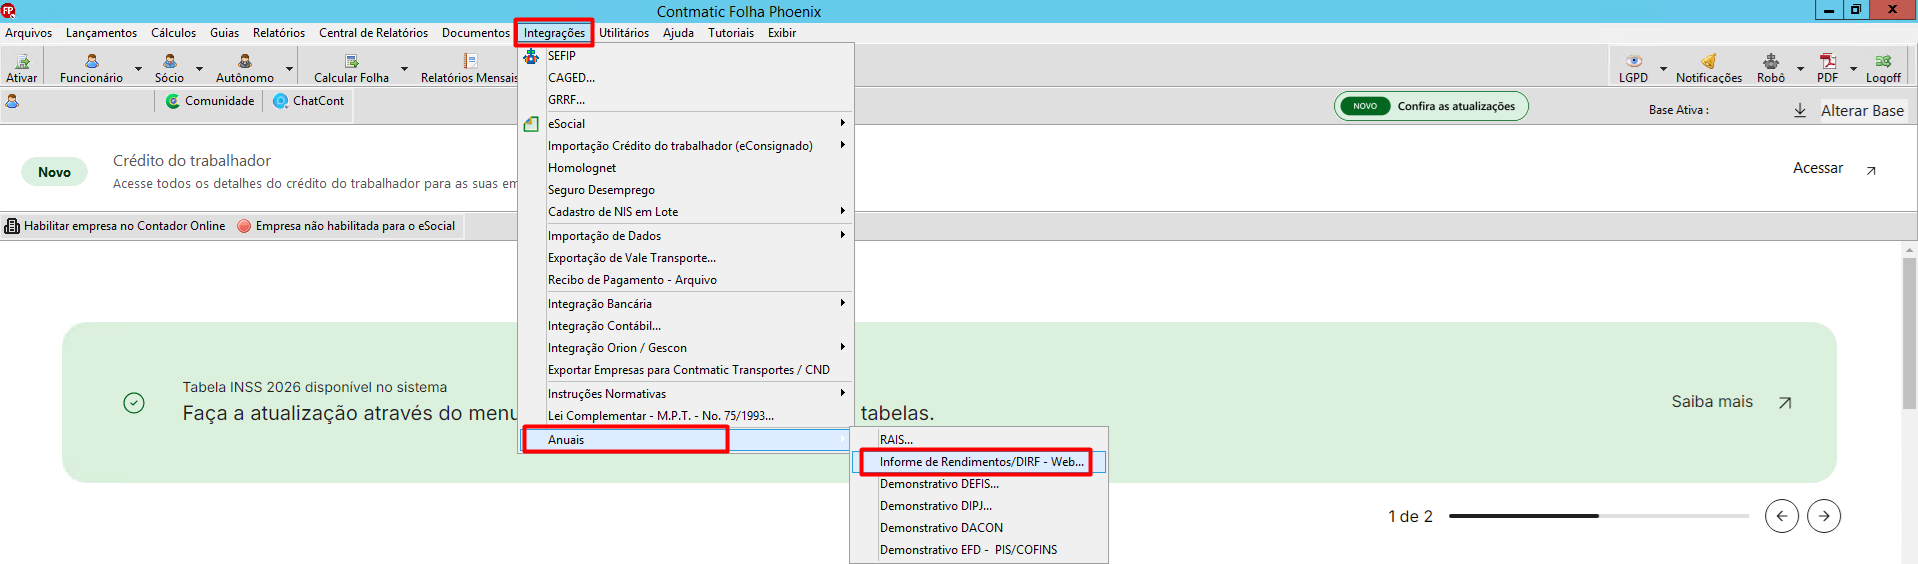Click the Ativar toolbar icon
1918x564 pixels.
coord(22,62)
